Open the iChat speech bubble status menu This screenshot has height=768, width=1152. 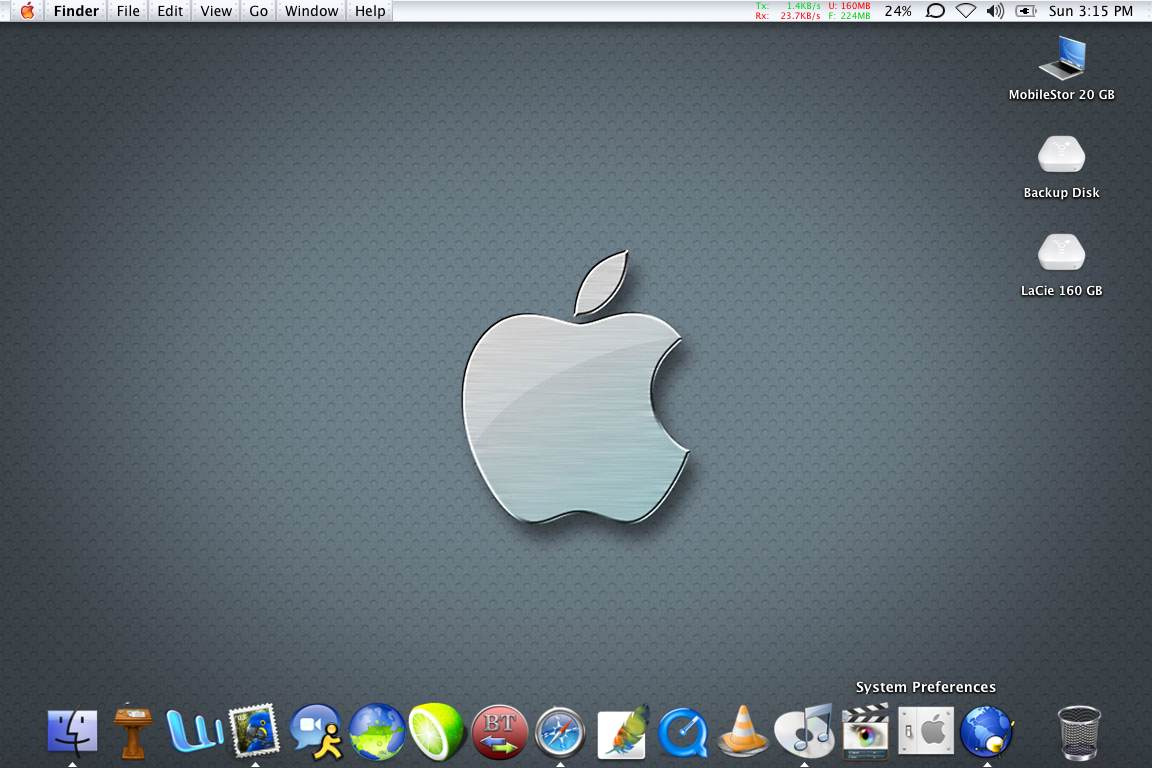coord(935,11)
